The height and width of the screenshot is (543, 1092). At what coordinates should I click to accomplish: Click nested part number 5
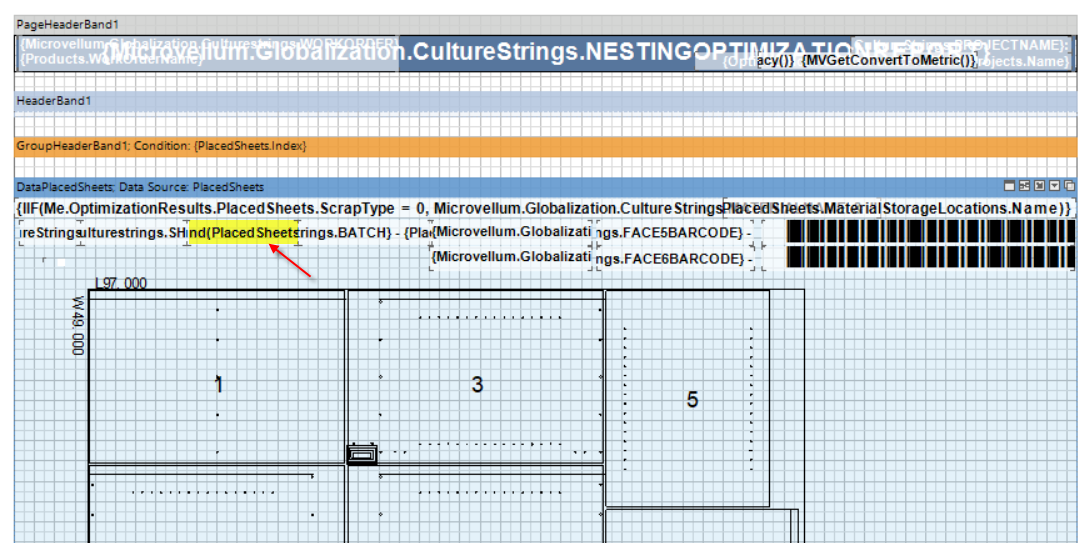click(692, 400)
